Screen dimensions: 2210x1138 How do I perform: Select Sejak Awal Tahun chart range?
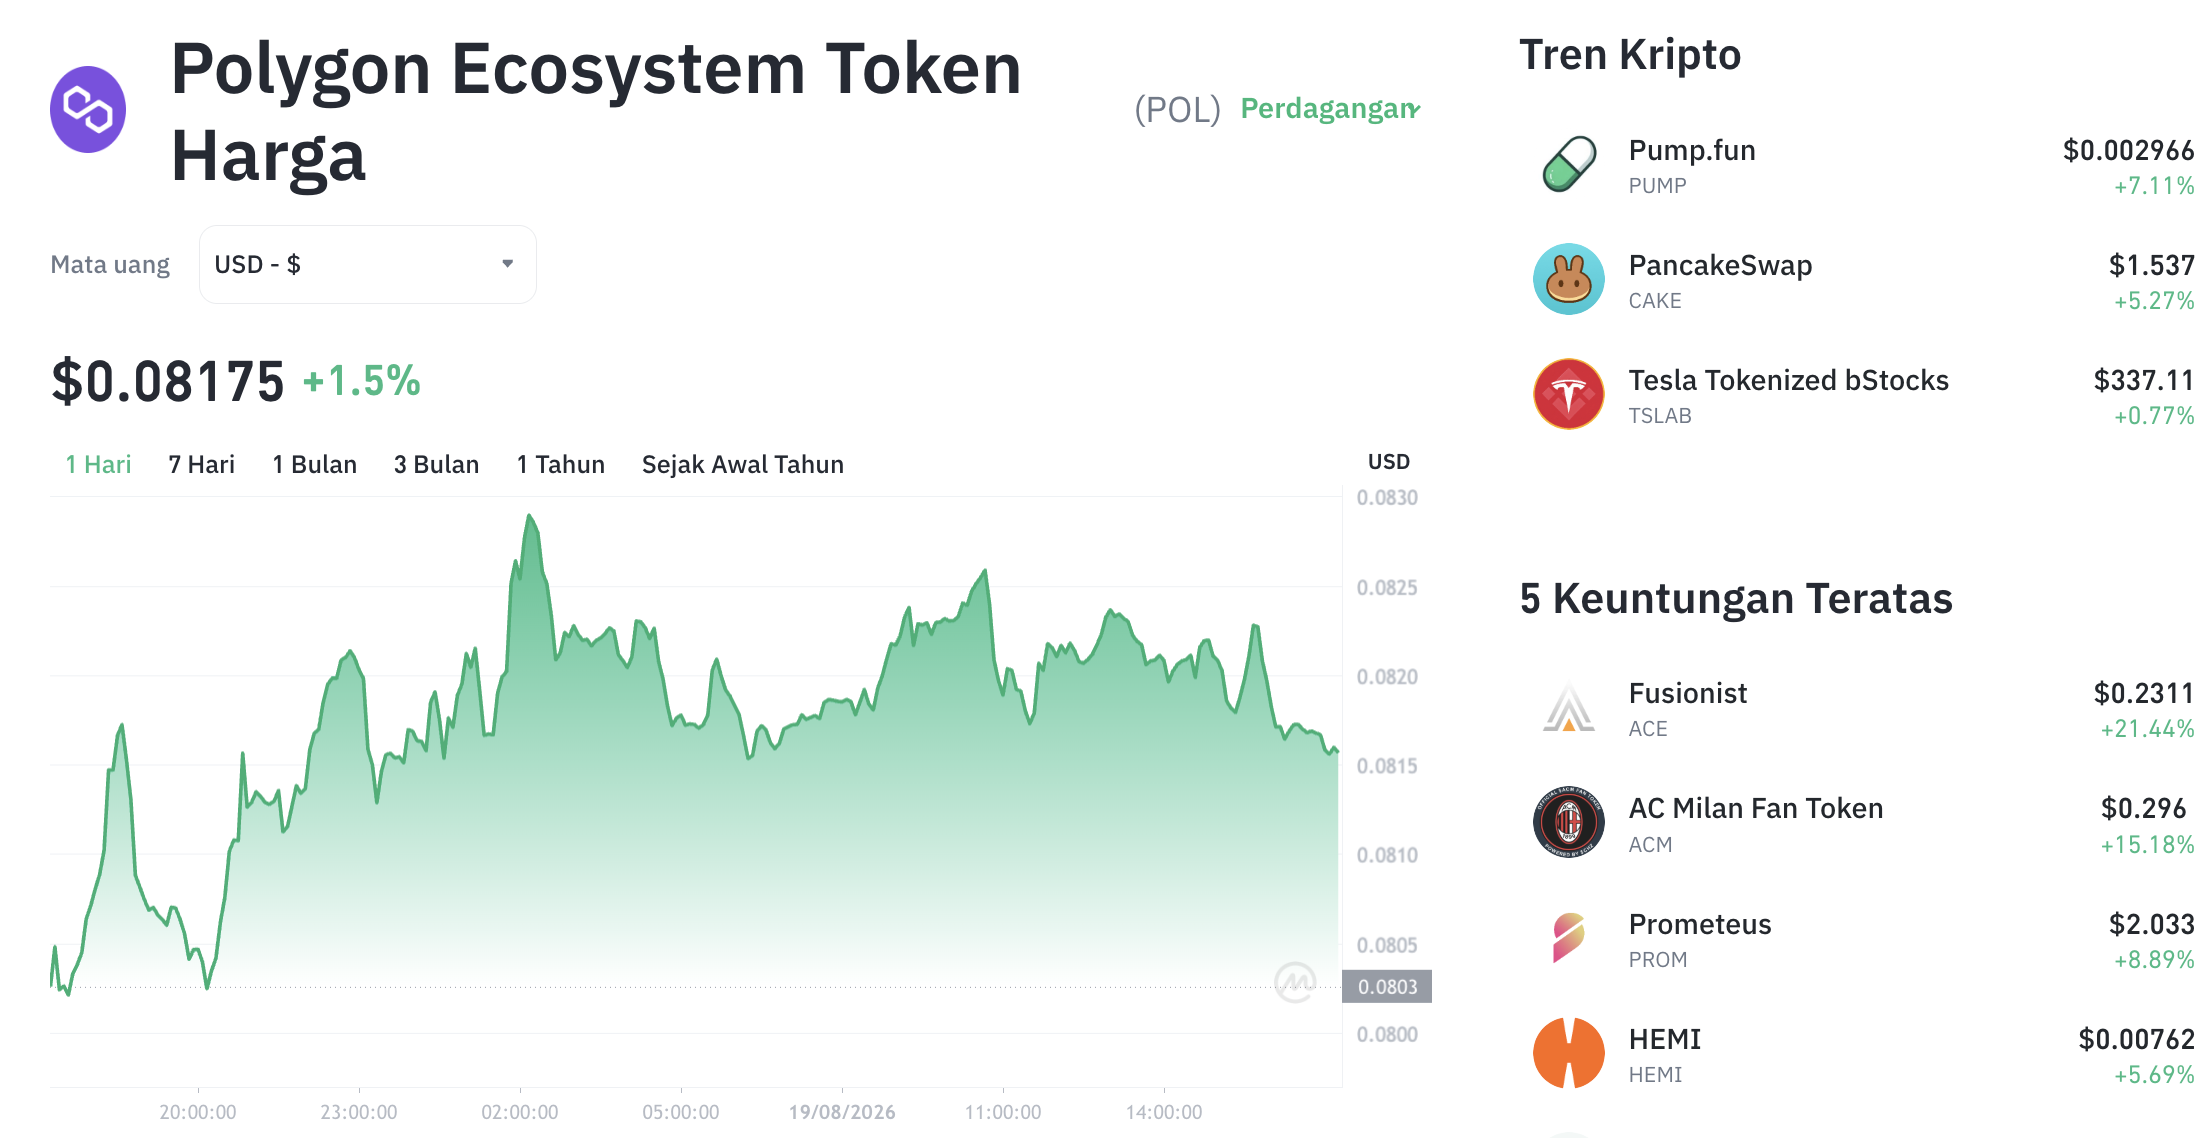(x=742, y=465)
